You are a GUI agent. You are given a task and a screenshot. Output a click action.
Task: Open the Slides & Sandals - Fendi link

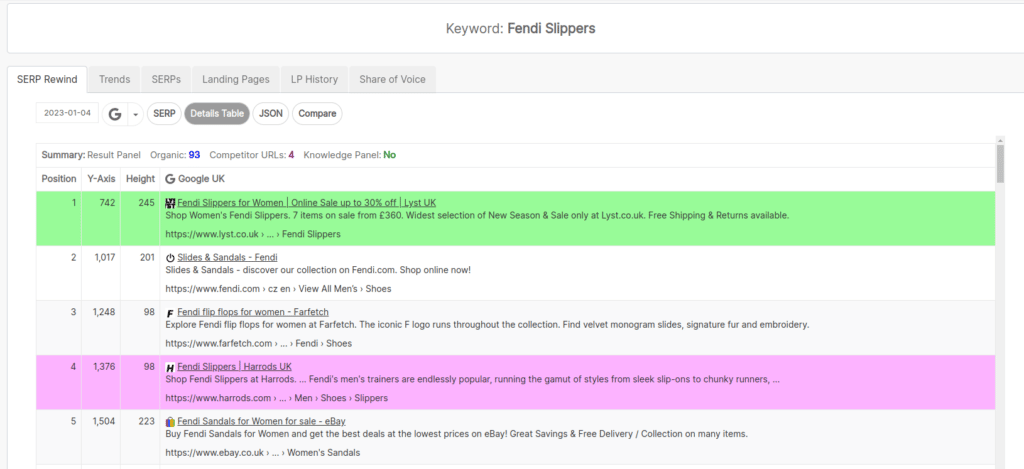(227, 257)
